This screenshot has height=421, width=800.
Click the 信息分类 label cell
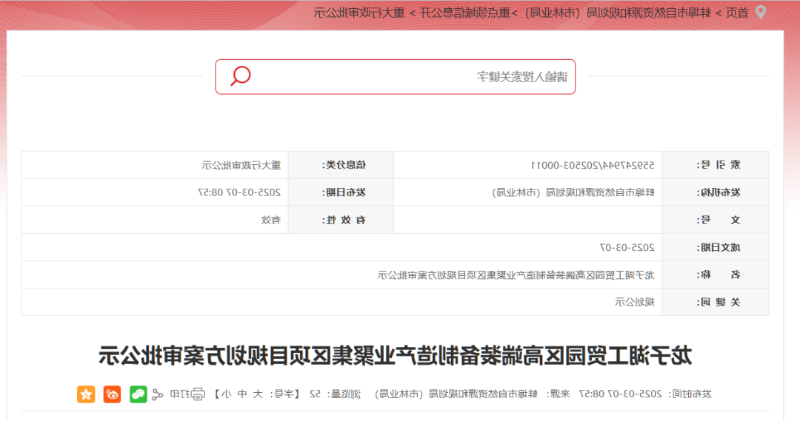coord(341,165)
